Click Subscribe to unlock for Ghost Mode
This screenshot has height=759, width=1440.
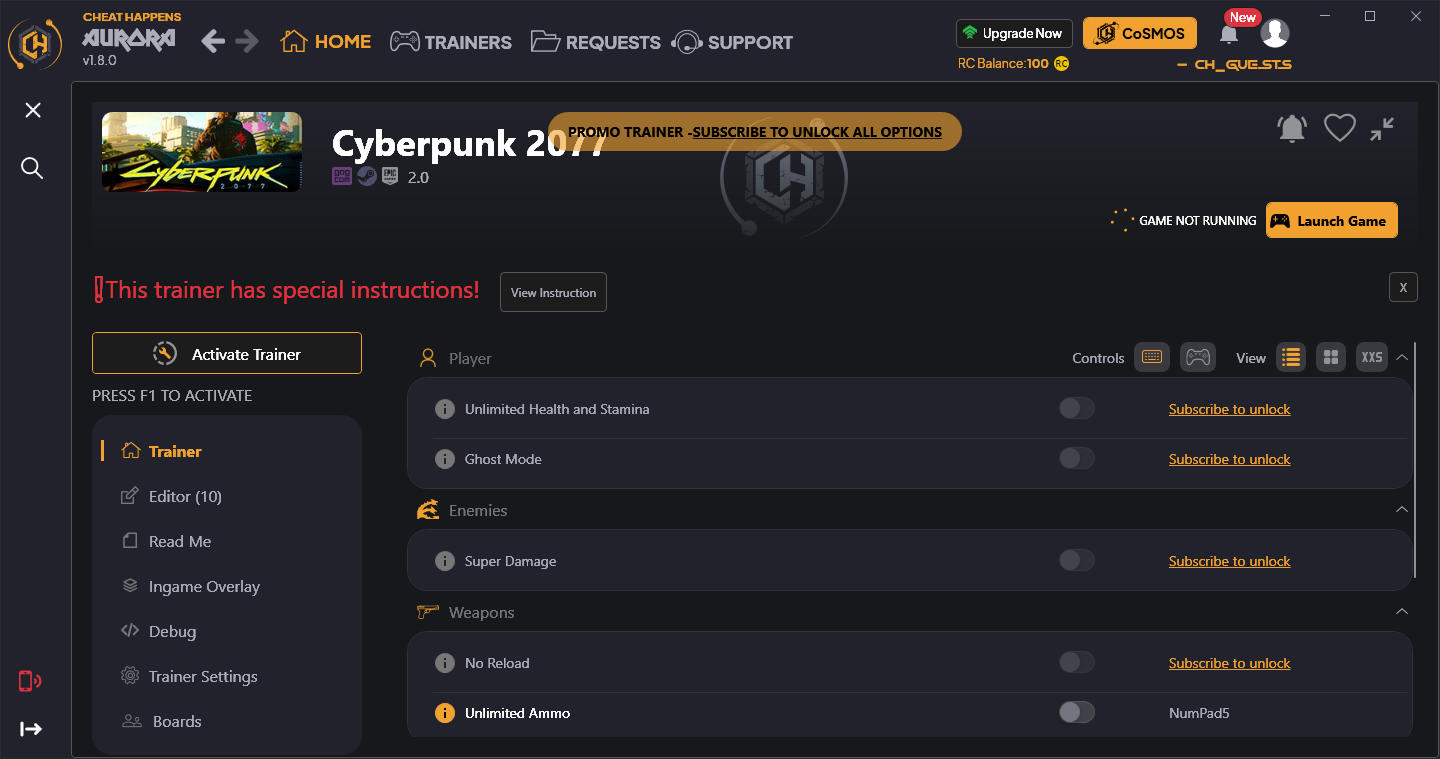click(x=1229, y=459)
